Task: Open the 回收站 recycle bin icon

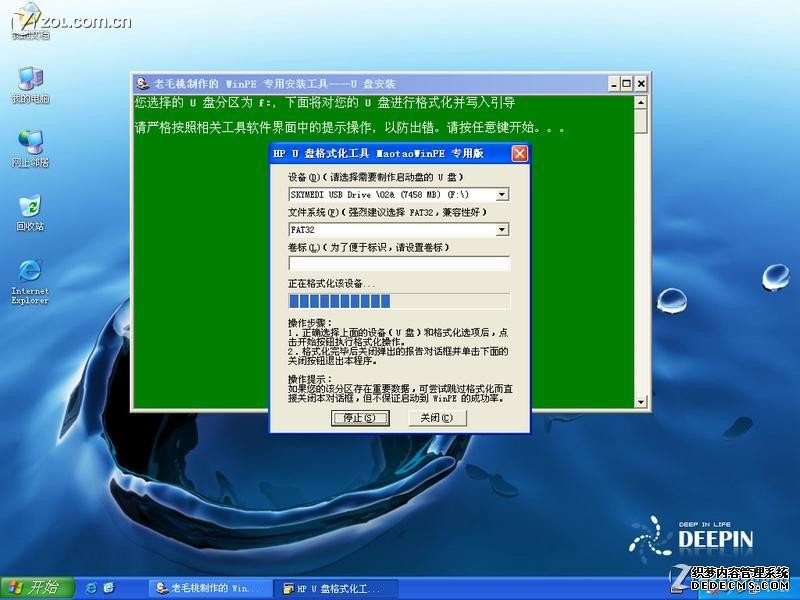Action: [x=31, y=212]
